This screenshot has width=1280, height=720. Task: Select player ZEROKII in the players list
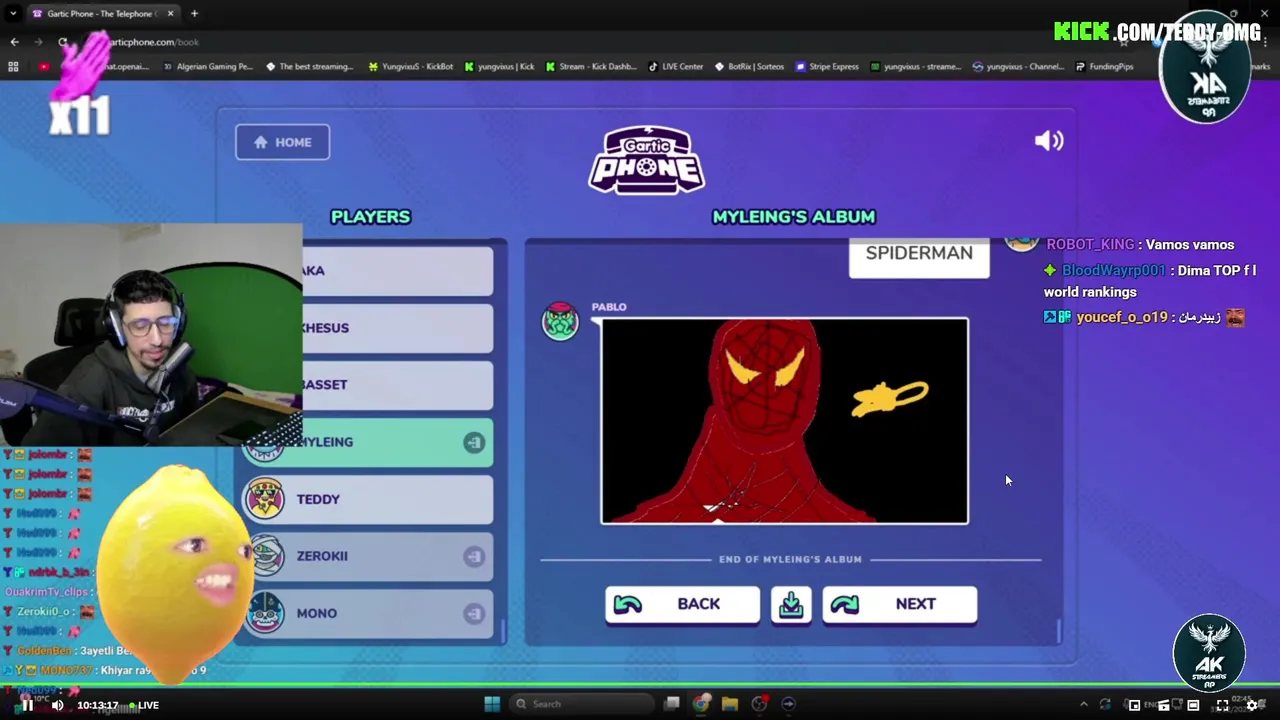(x=368, y=556)
